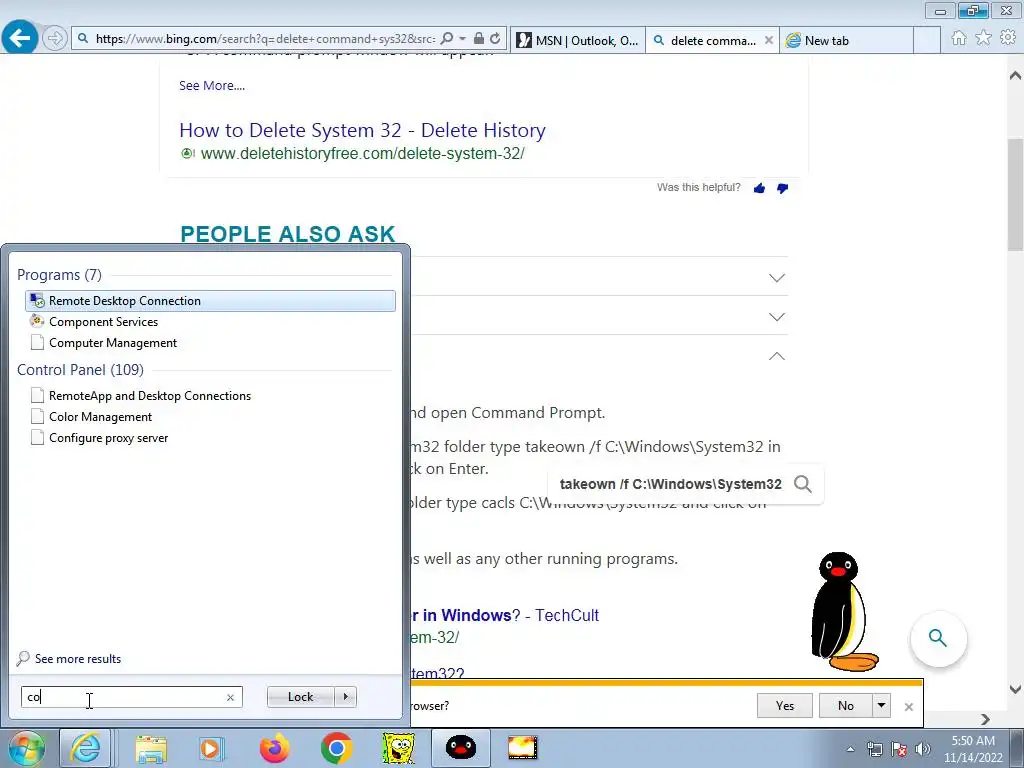This screenshot has width=1024, height=768.
Task: Click the padlock security icon in address bar
Action: (479, 39)
